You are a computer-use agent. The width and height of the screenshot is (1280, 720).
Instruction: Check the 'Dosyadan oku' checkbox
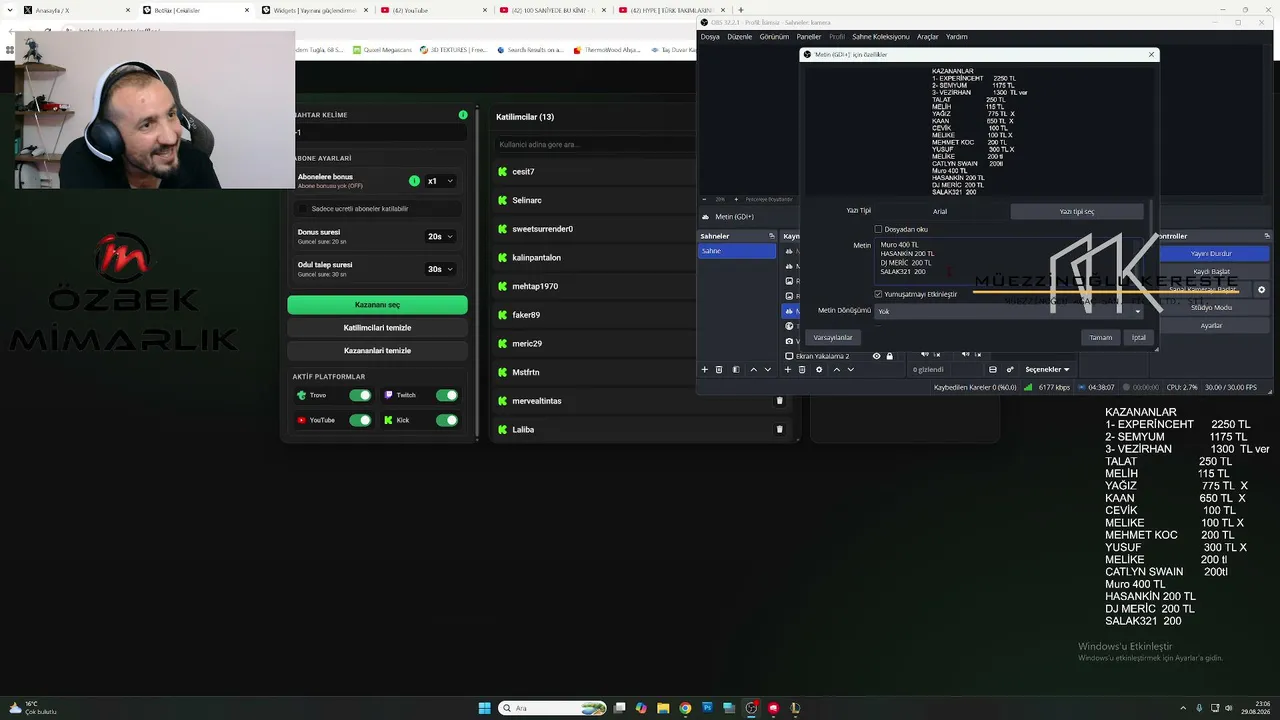tap(878, 229)
